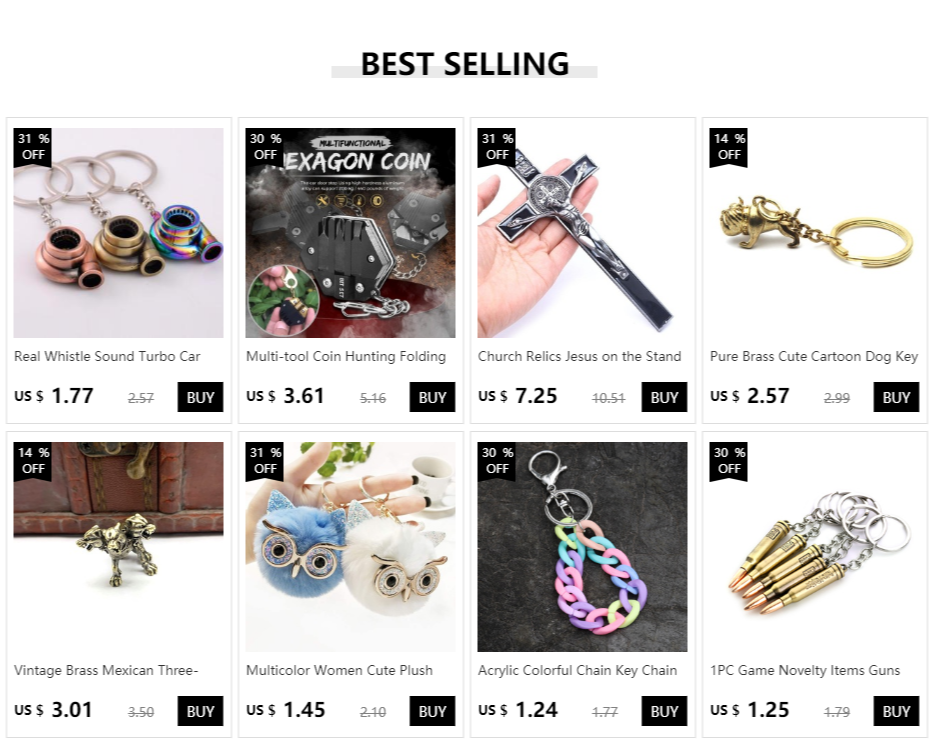This screenshot has height=749, width=932.
Task: Buy the Multicolor Women Cute Plush keychain
Action: pos(432,711)
